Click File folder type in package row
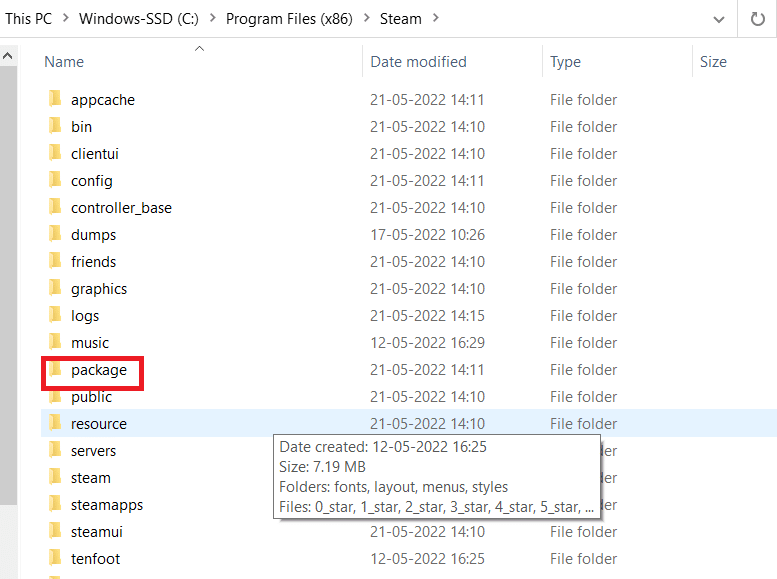The image size is (777, 579). (583, 370)
